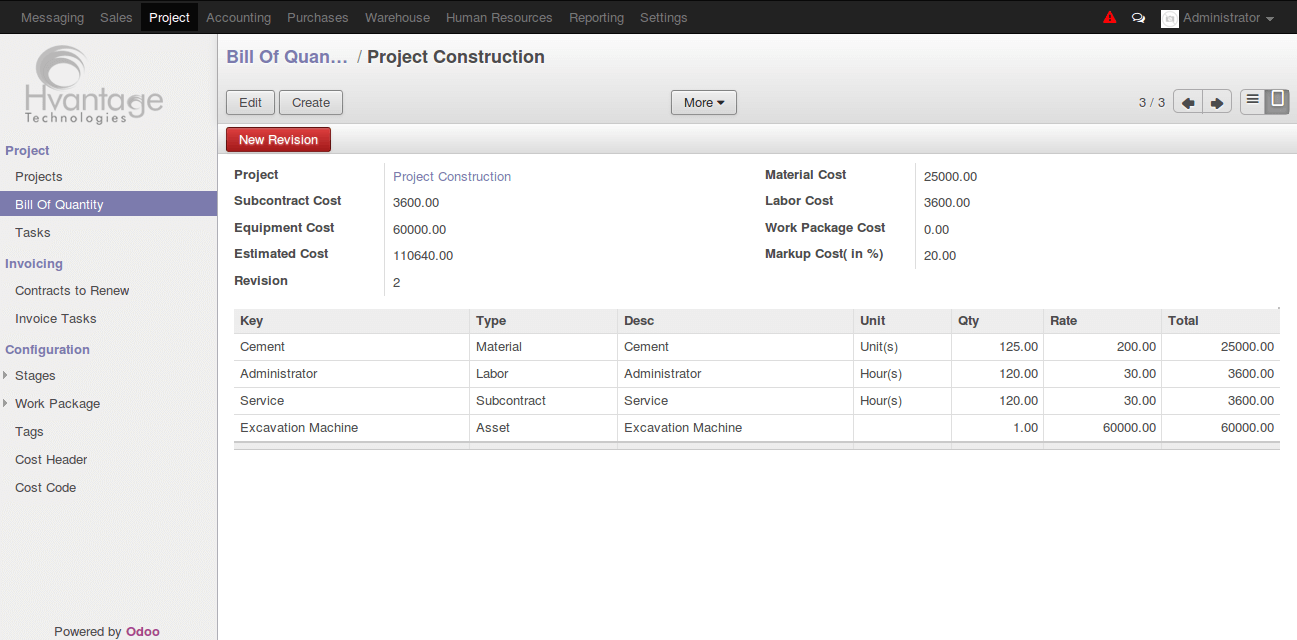1297x640 pixels.
Task: Expand the Work Package configuration item
Action: coord(57,404)
